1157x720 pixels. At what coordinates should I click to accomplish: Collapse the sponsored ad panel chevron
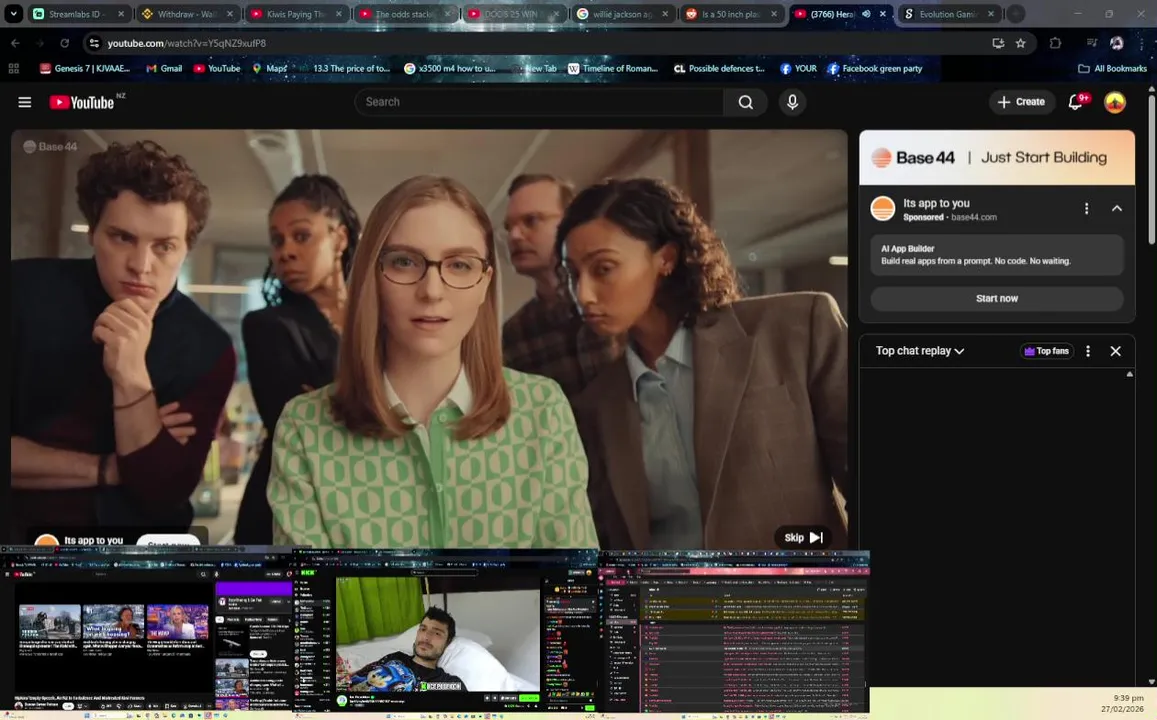click(1116, 209)
